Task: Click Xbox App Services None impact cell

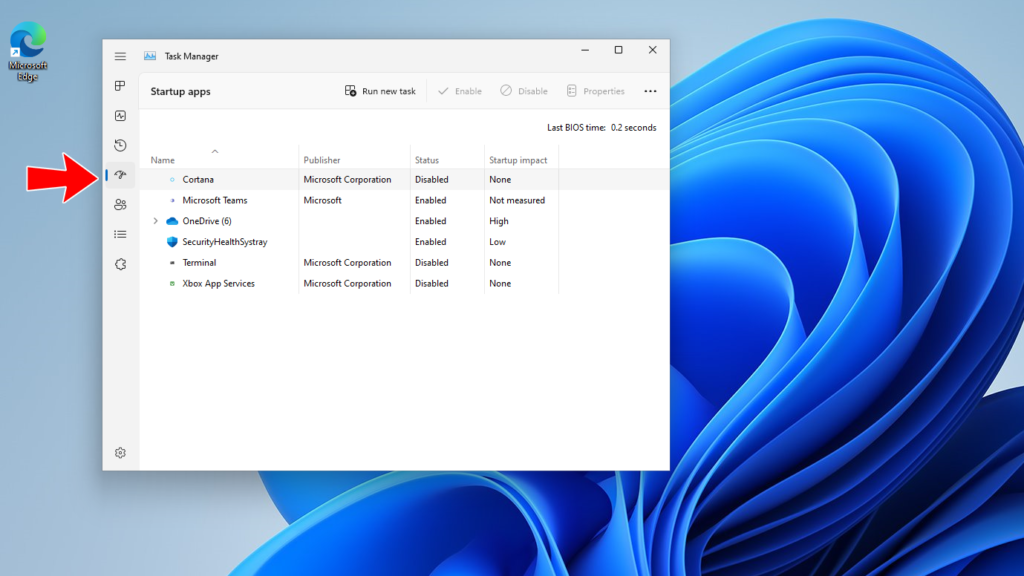Action: [500, 283]
